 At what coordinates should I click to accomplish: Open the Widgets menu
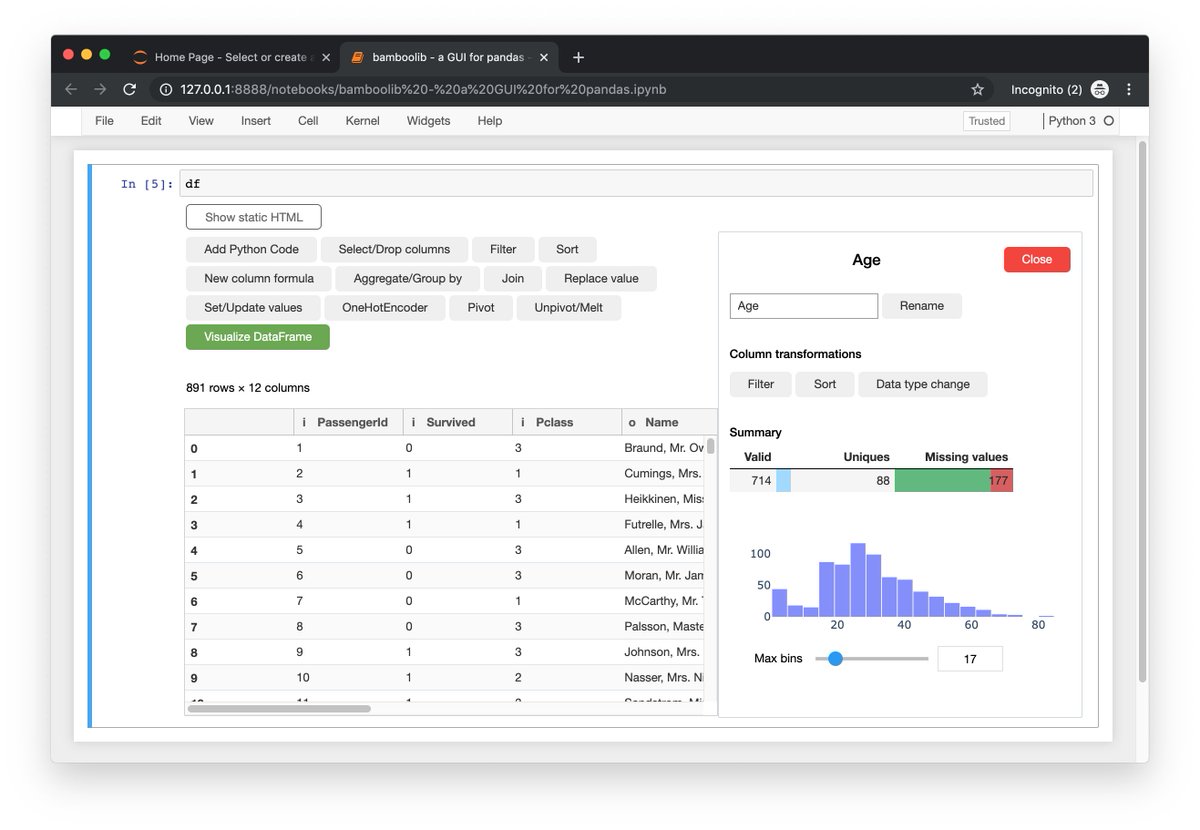428,120
